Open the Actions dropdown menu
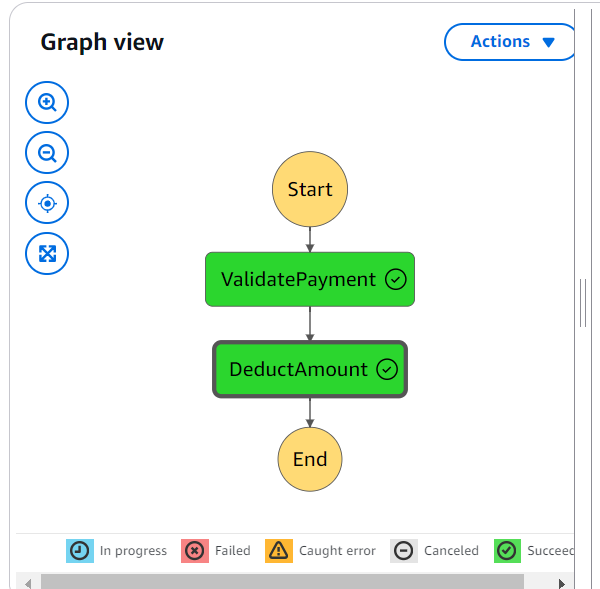600x589 pixels. (x=508, y=42)
